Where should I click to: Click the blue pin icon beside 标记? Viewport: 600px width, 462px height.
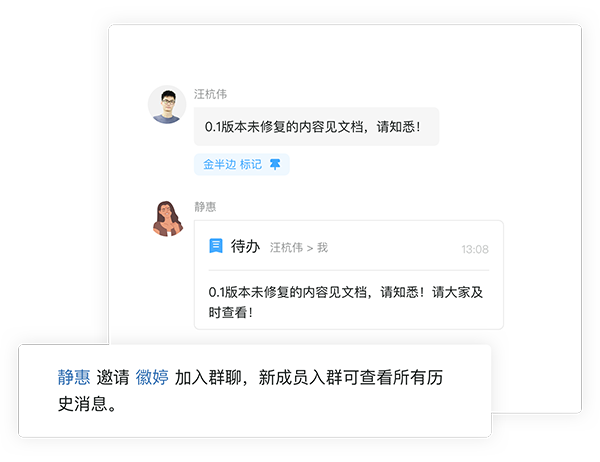(x=275, y=164)
